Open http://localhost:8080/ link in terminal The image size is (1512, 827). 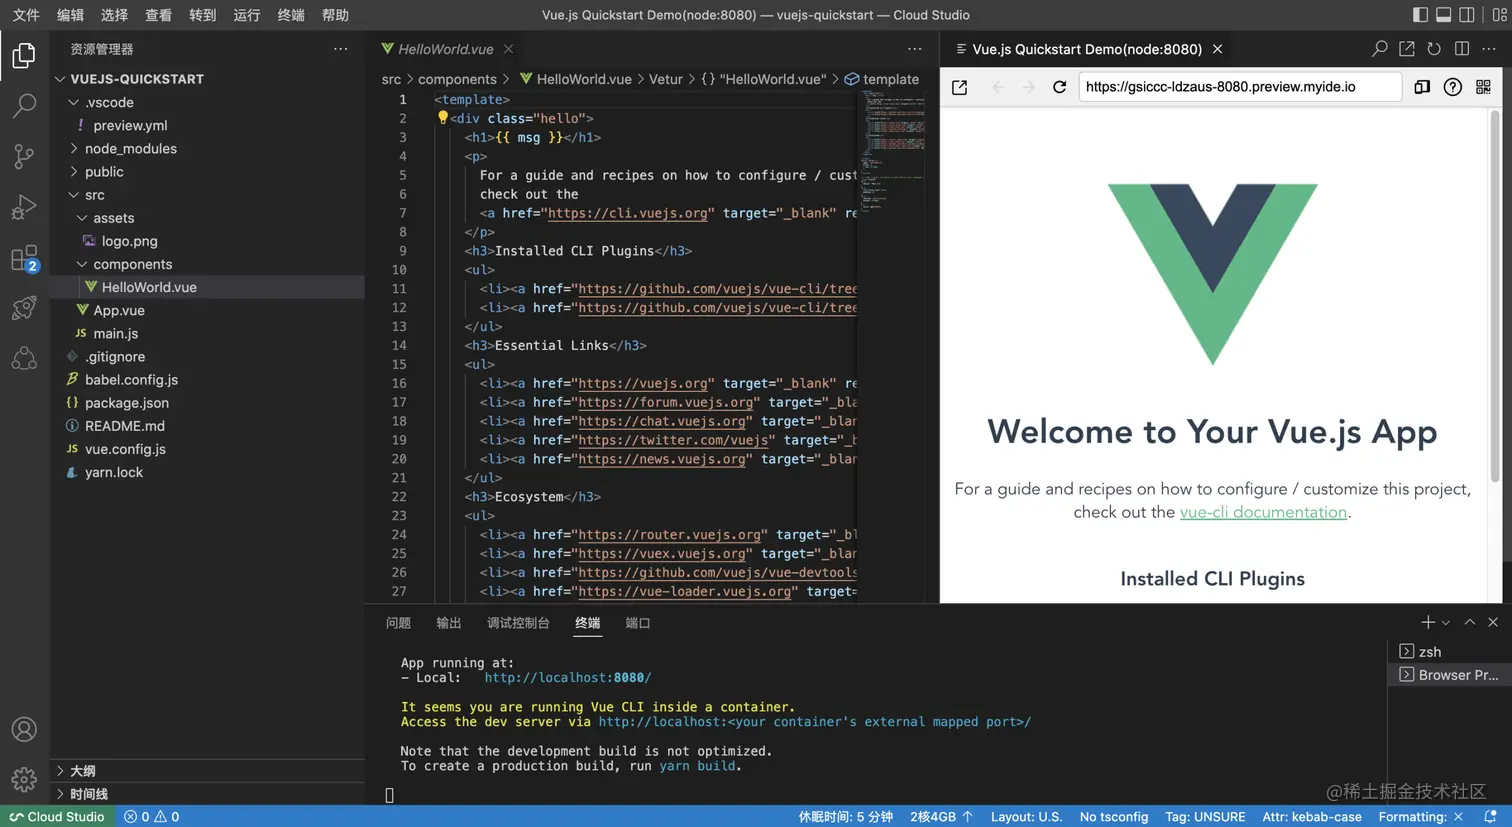tap(567, 678)
